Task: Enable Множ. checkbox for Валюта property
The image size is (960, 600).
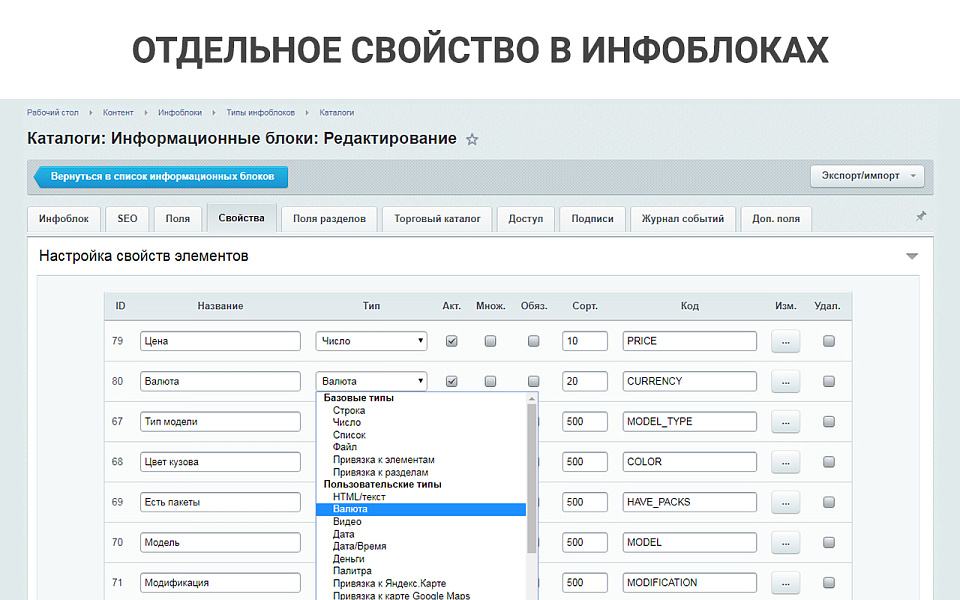Action: pos(490,381)
